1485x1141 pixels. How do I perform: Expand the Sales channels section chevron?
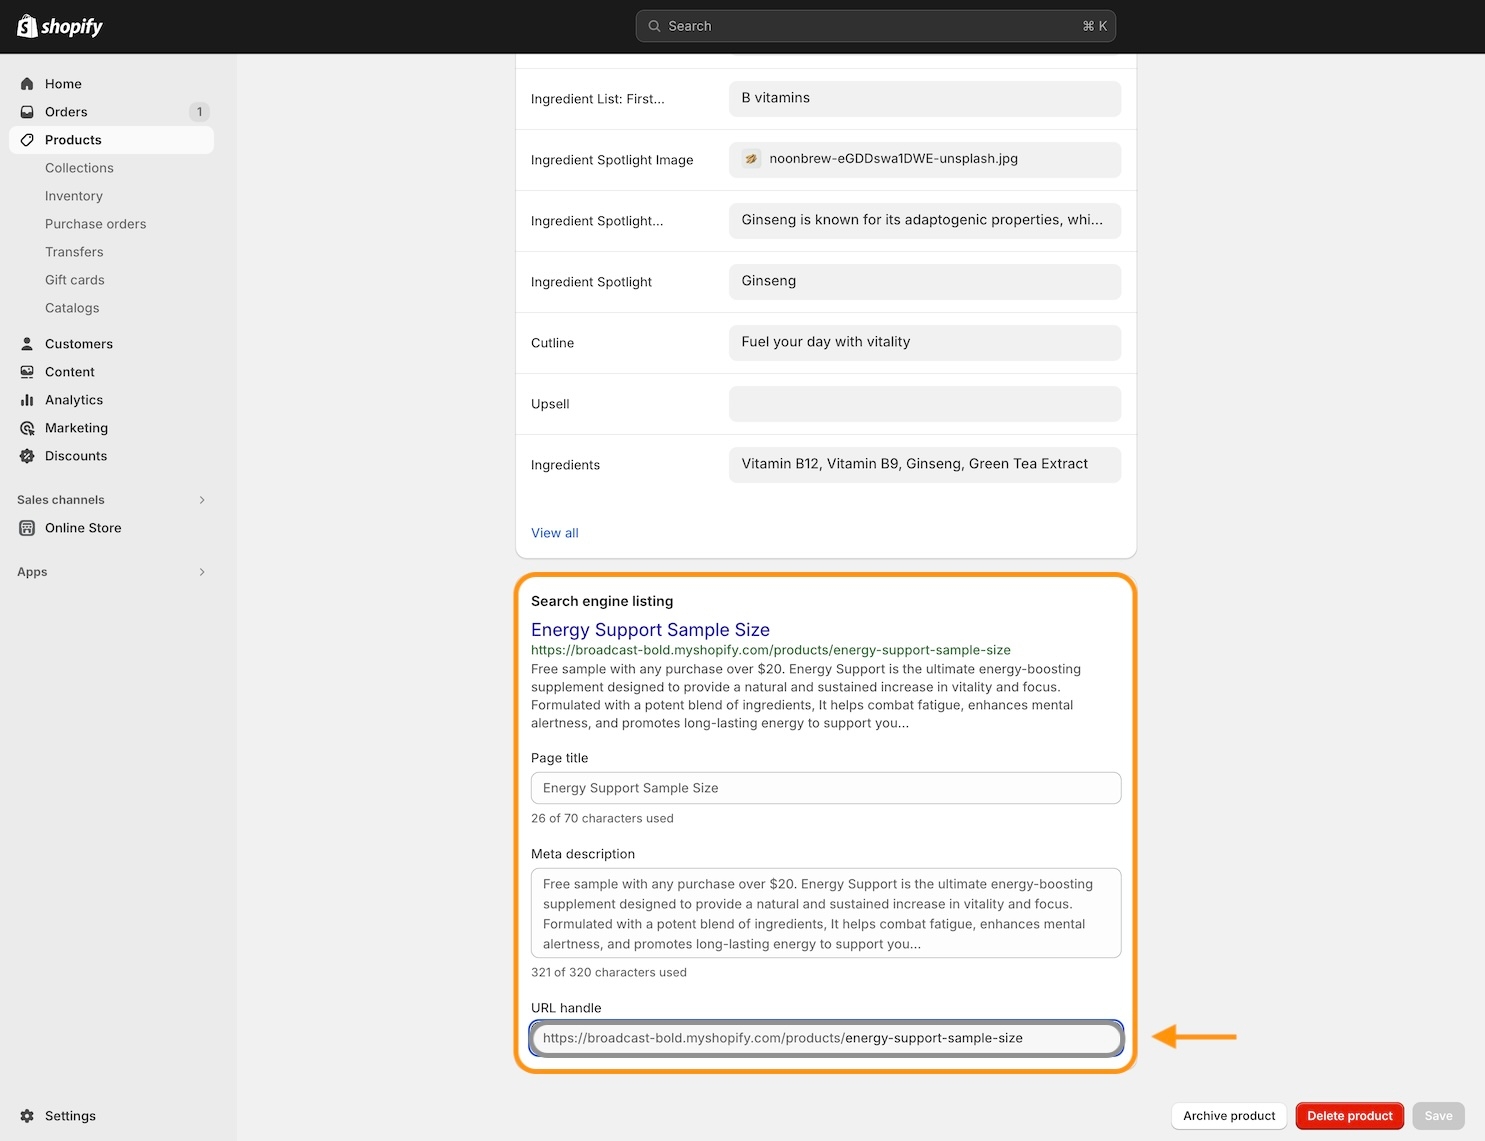pyautogui.click(x=202, y=500)
